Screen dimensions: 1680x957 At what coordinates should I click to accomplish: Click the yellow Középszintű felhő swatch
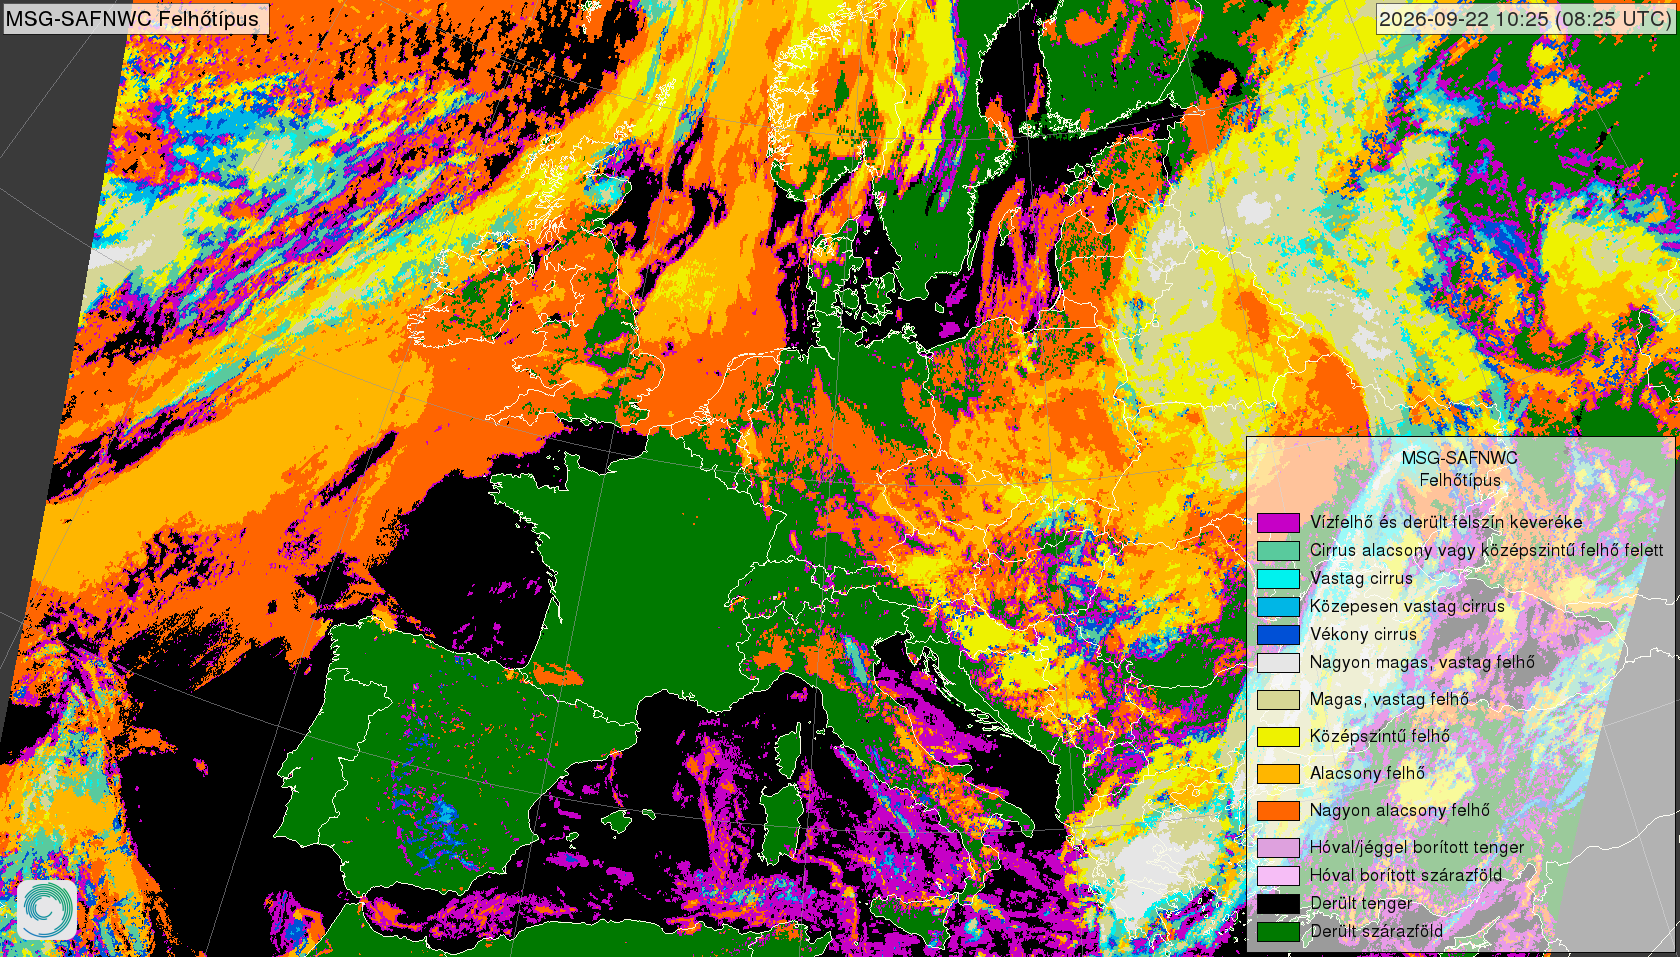(1278, 736)
